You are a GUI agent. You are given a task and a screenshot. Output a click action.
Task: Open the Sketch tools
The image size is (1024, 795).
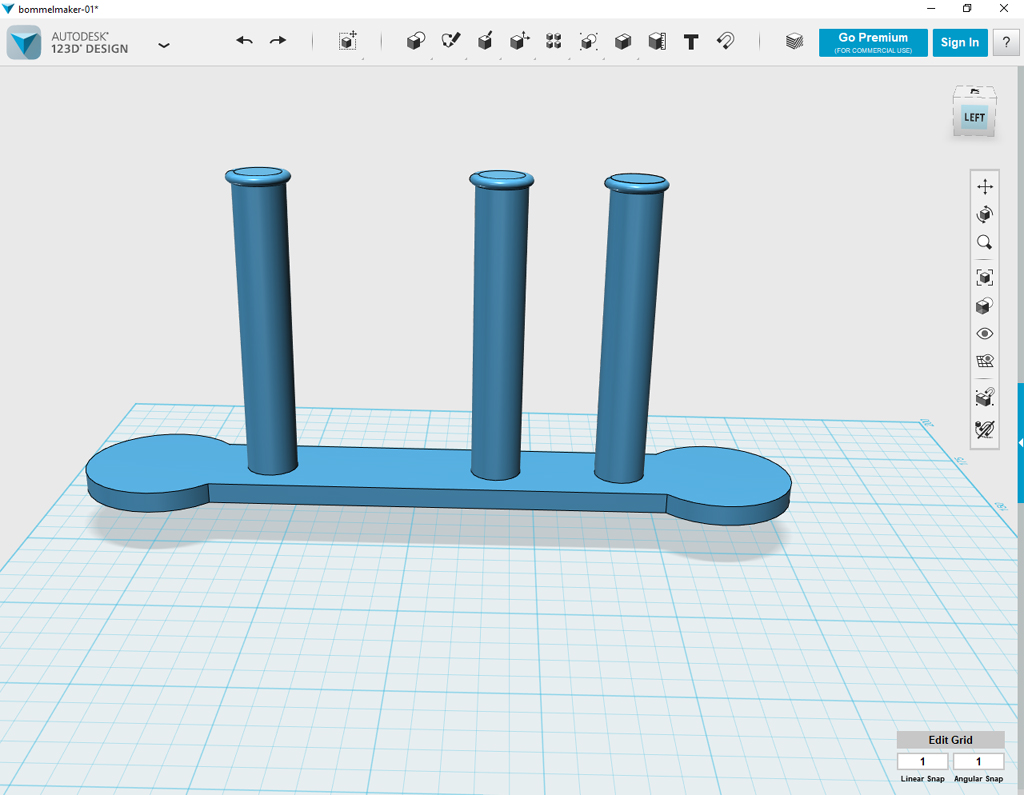click(x=451, y=41)
